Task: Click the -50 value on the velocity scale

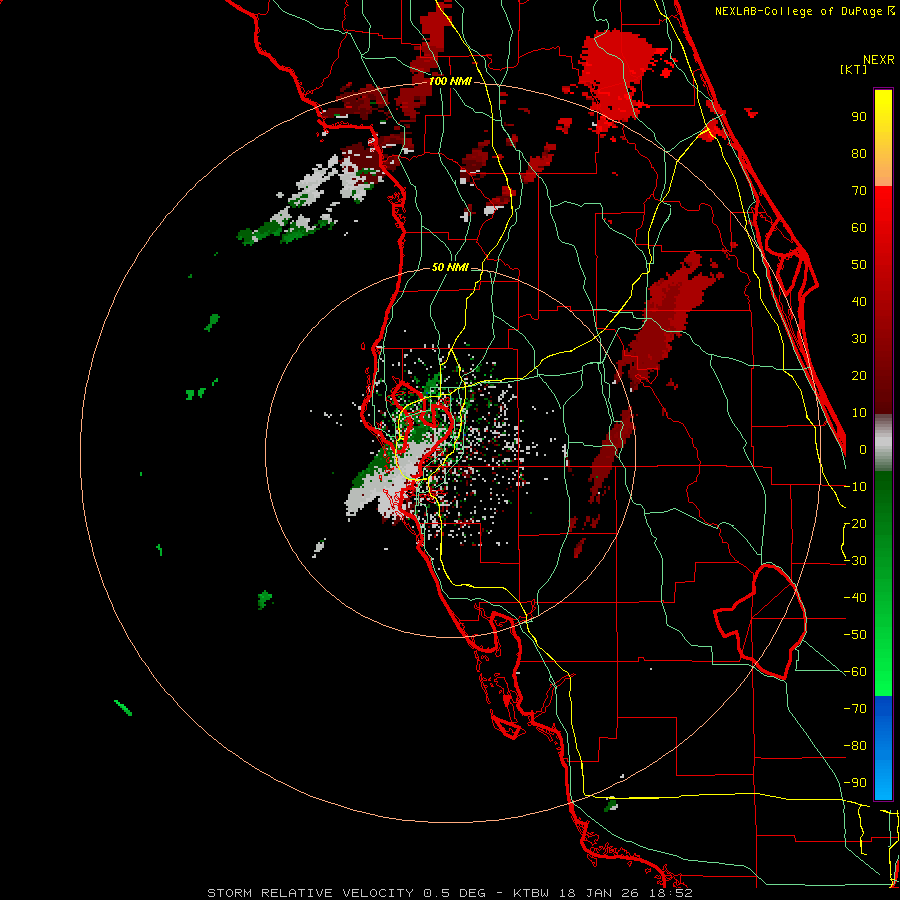Action: pos(855,635)
